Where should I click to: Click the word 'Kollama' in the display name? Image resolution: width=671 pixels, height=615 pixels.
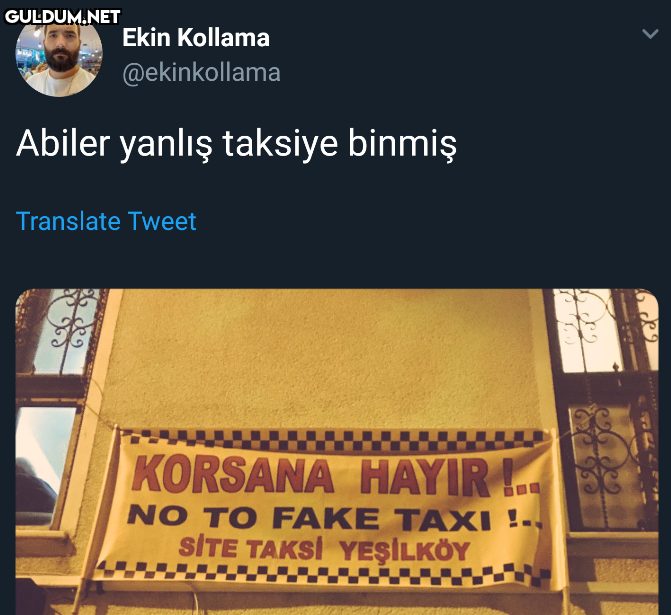(223, 38)
